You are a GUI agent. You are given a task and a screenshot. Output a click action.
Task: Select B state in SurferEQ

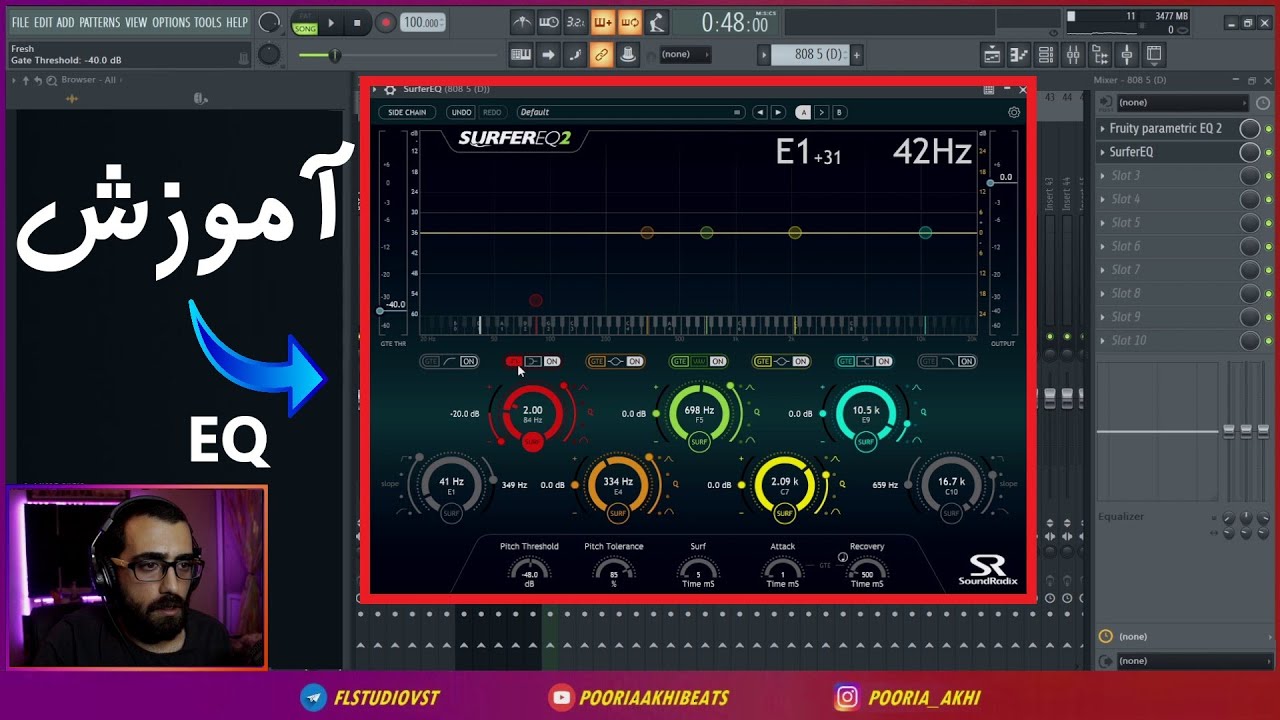point(839,112)
